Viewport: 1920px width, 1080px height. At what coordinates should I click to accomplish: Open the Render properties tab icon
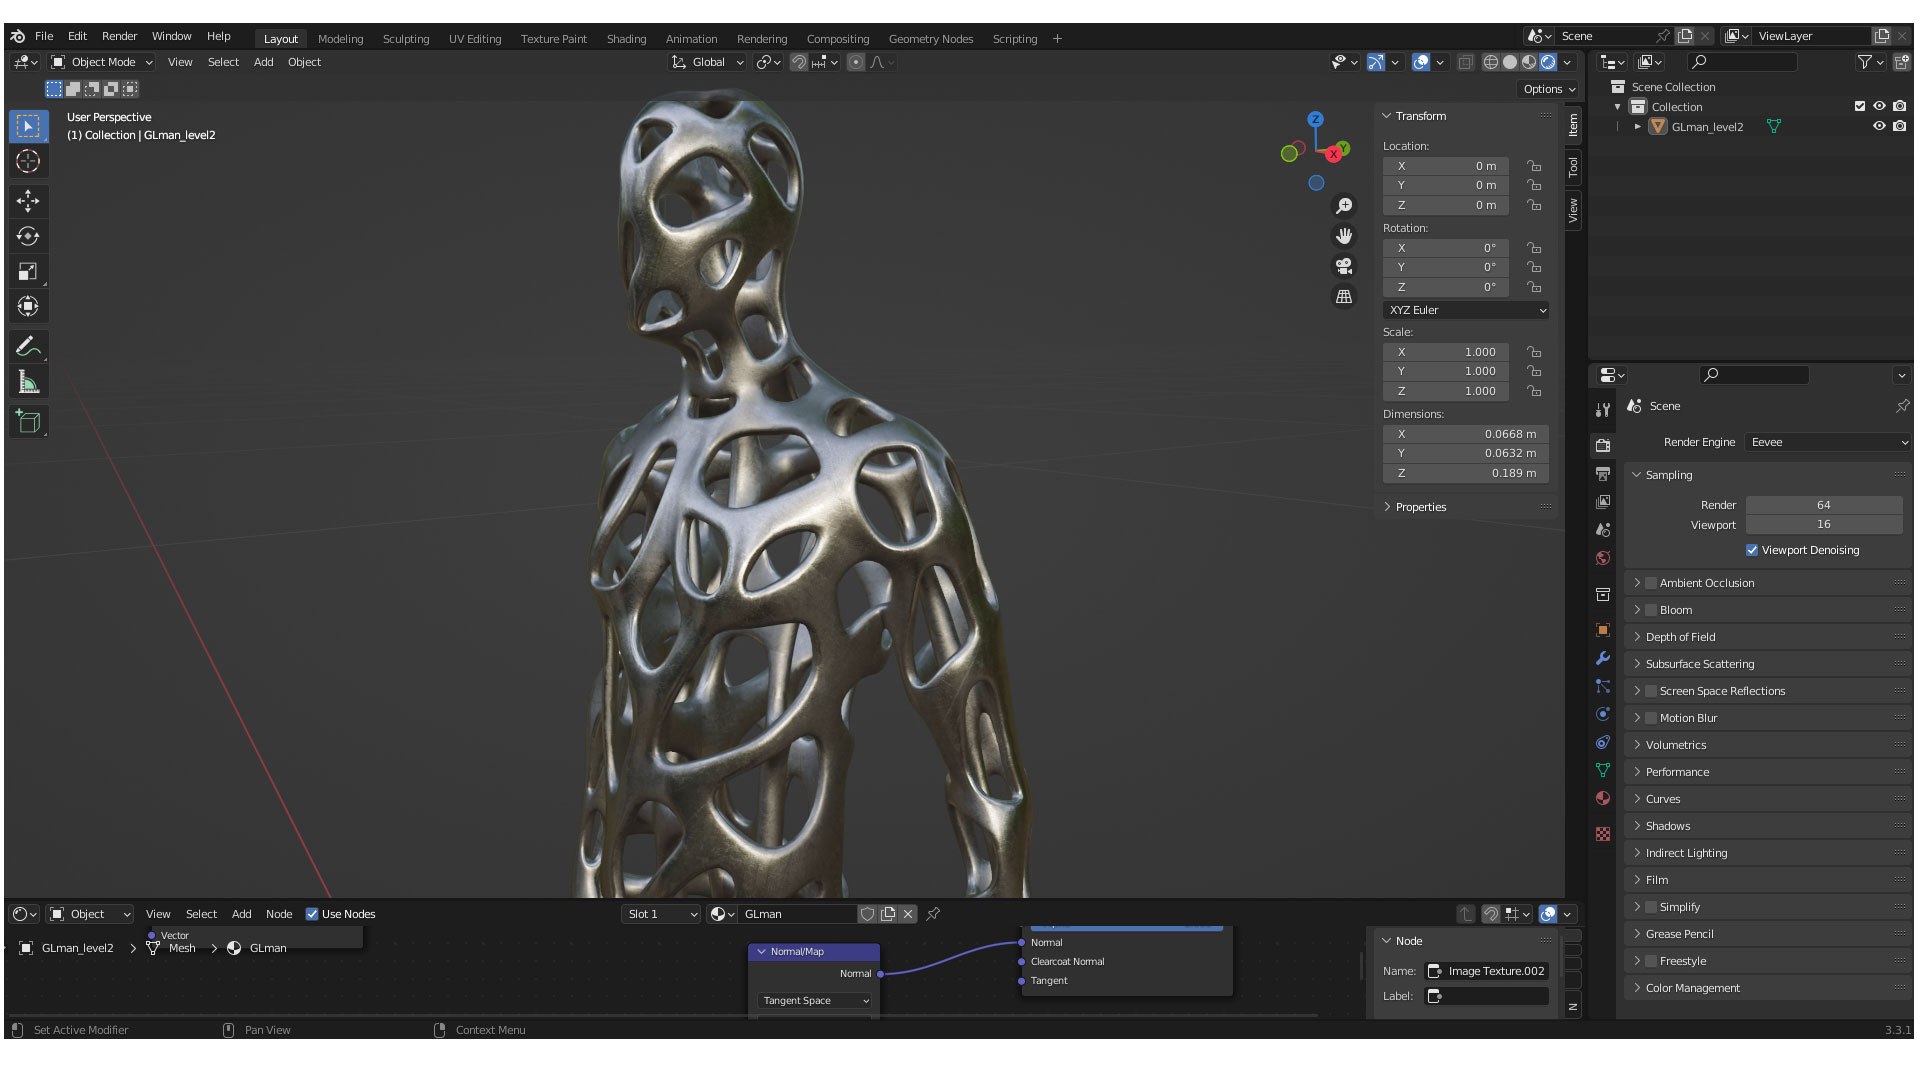pos(1603,446)
